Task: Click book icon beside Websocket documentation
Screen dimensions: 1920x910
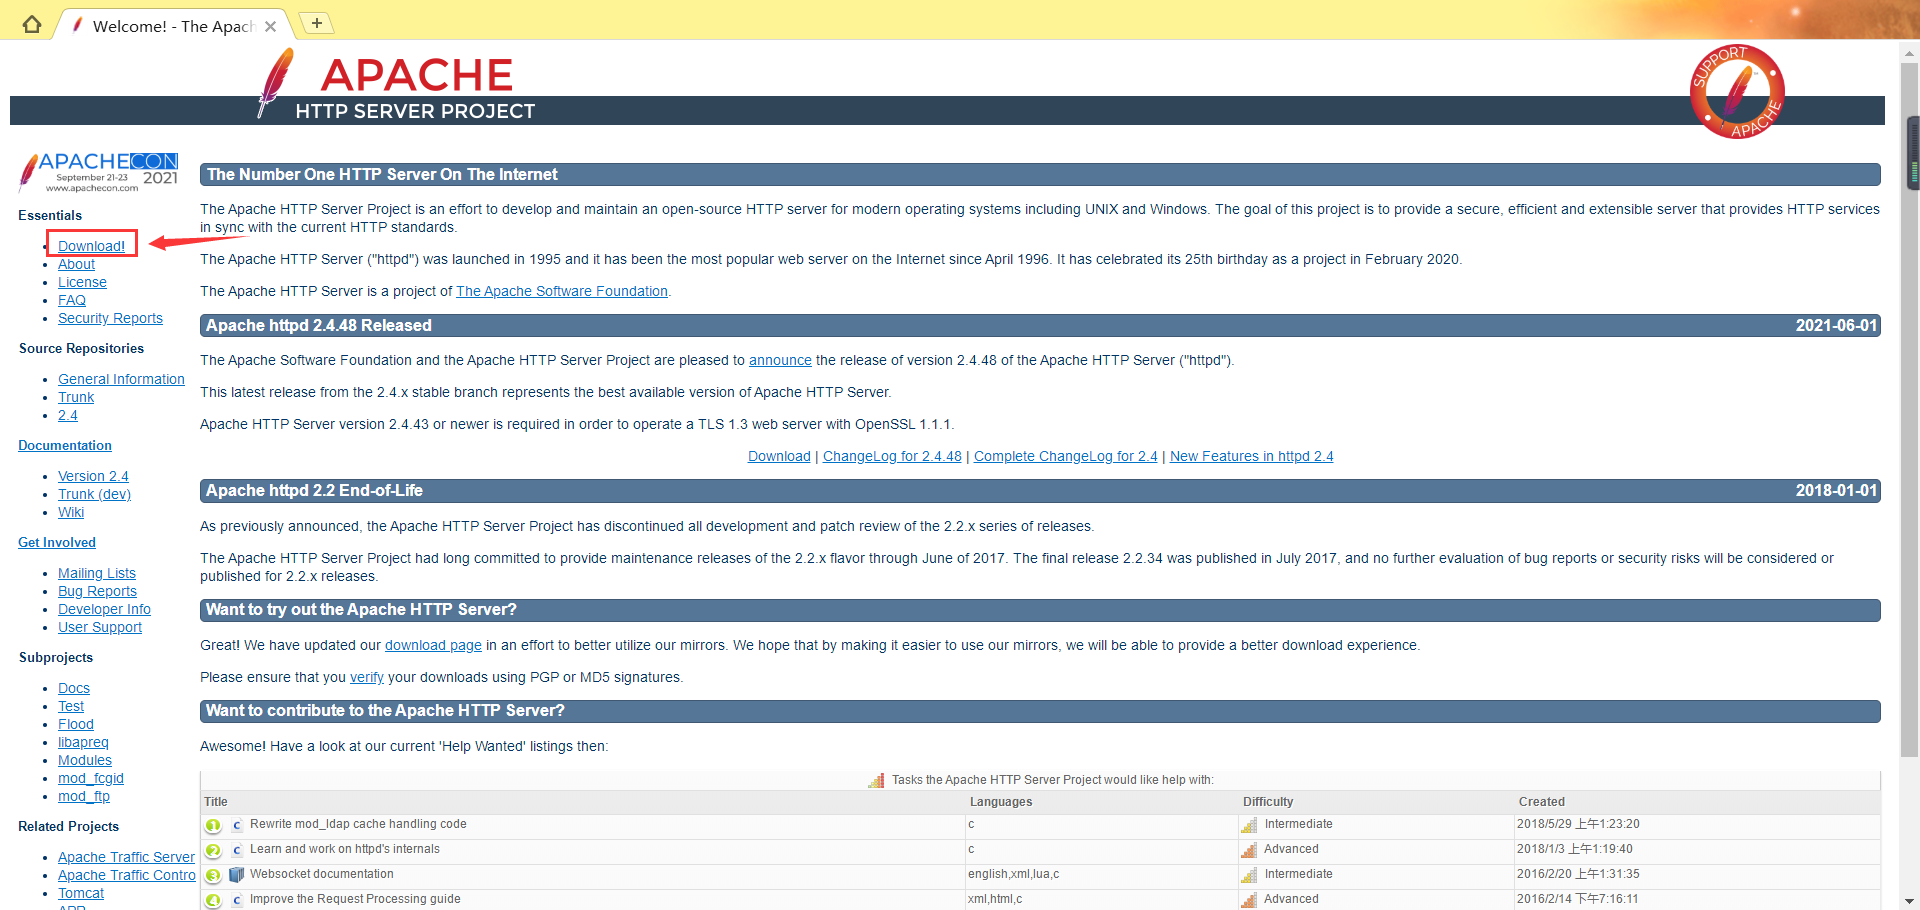Action: [x=237, y=875]
